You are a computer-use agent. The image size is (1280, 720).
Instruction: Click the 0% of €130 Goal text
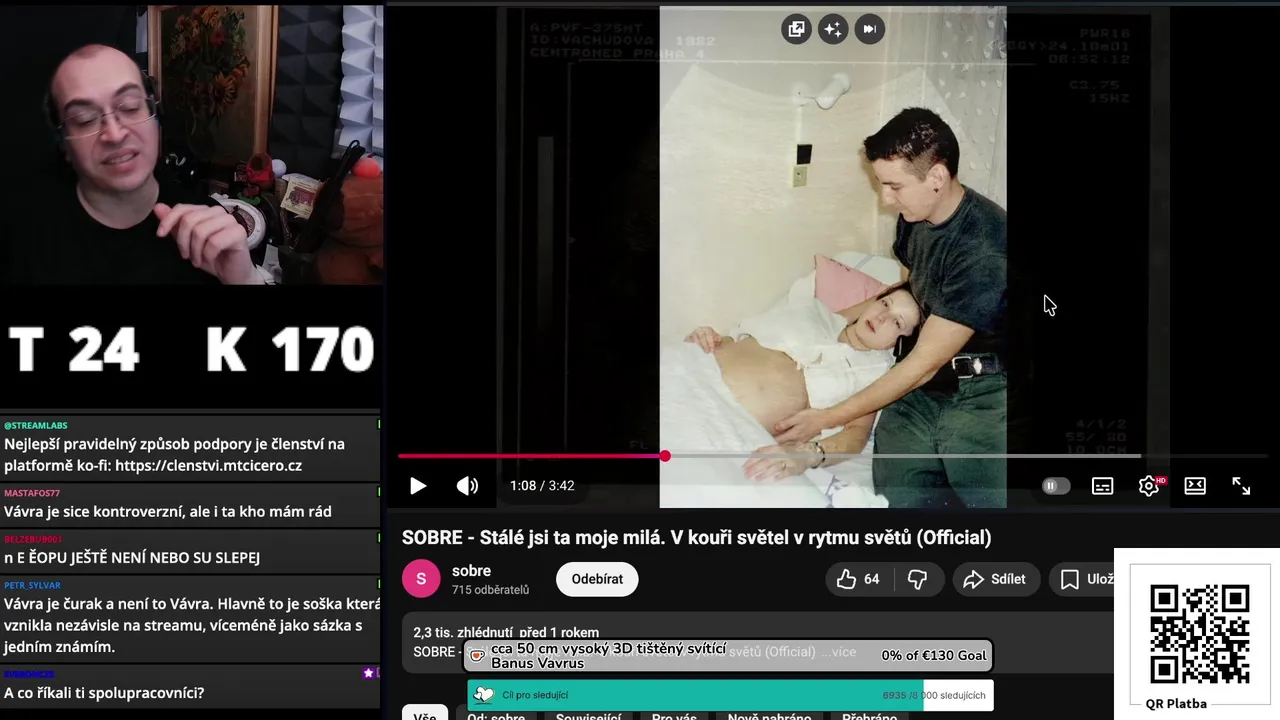point(934,656)
